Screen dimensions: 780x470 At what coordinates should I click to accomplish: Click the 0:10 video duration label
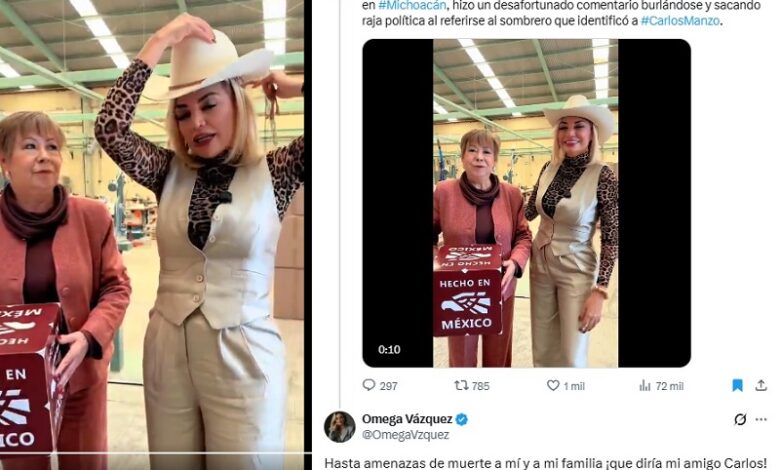pyautogui.click(x=389, y=350)
